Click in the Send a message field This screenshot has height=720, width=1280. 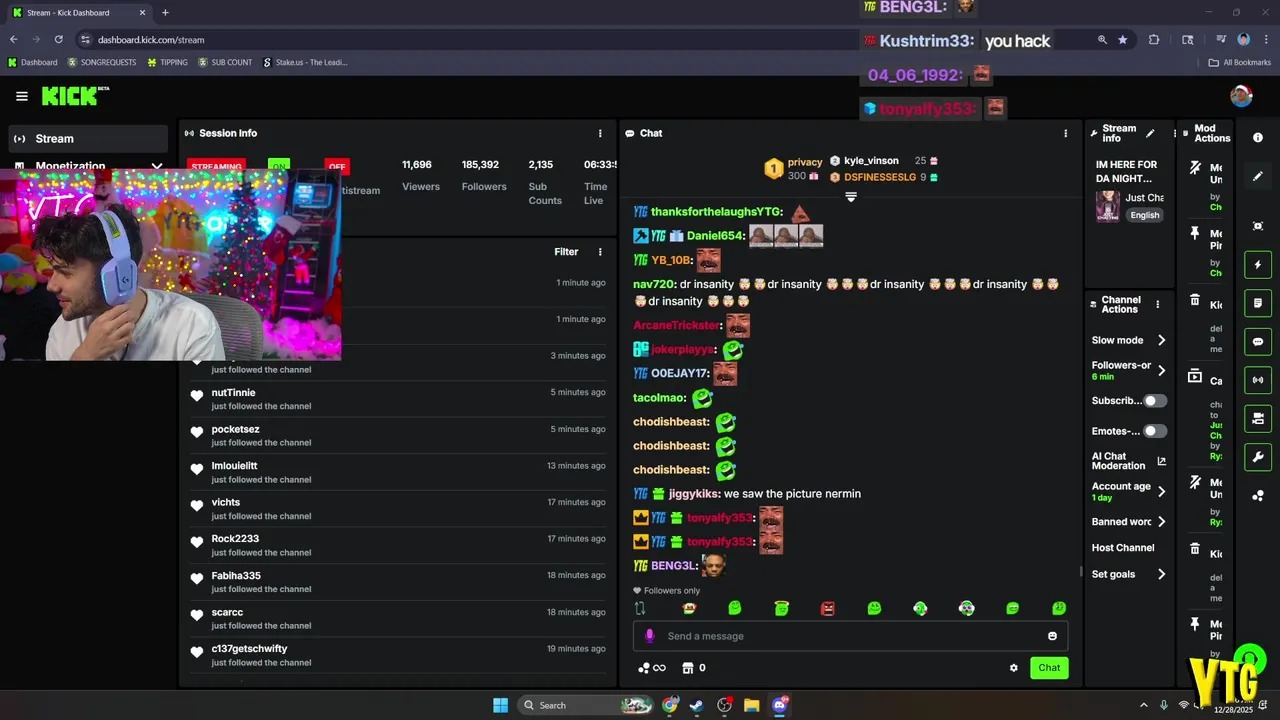click(x=850, y=636)
